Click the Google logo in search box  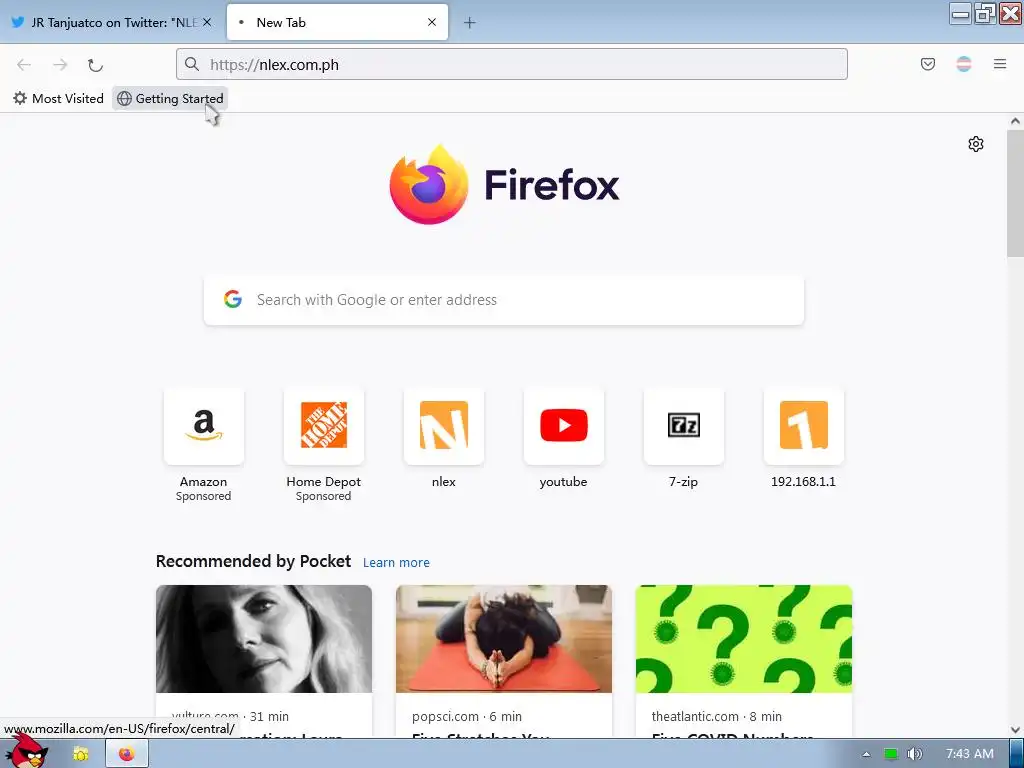point(233,299)
